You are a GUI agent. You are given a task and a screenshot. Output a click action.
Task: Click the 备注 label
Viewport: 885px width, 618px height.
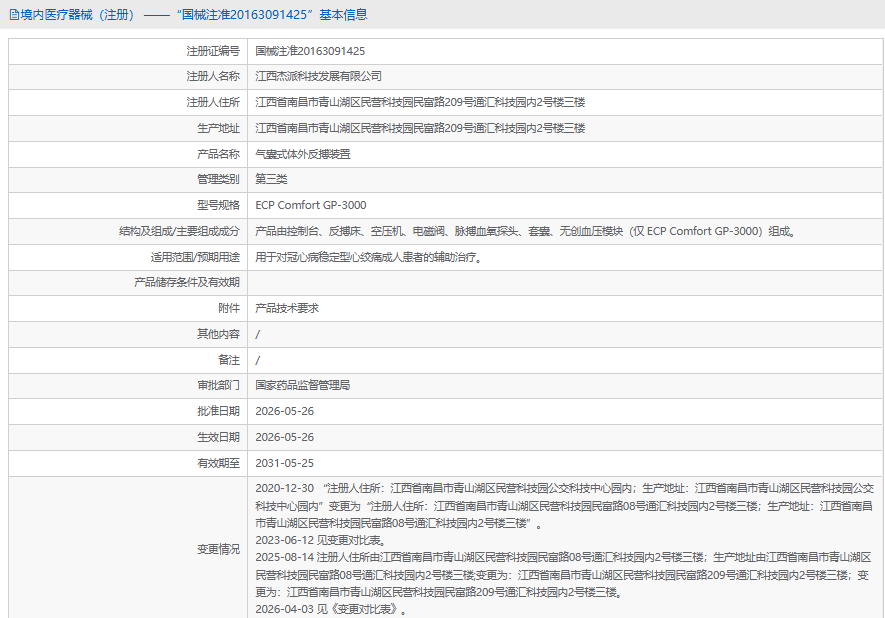[x=229, y=360]
